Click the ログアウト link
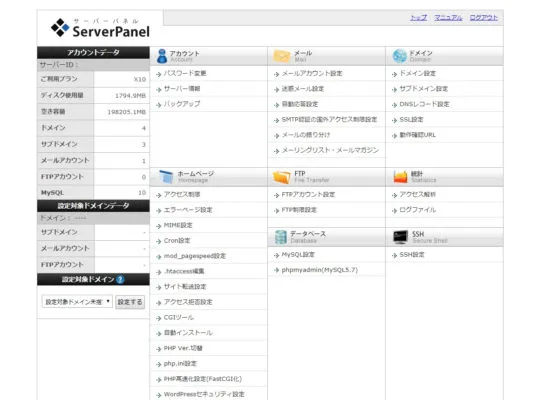 483,17
